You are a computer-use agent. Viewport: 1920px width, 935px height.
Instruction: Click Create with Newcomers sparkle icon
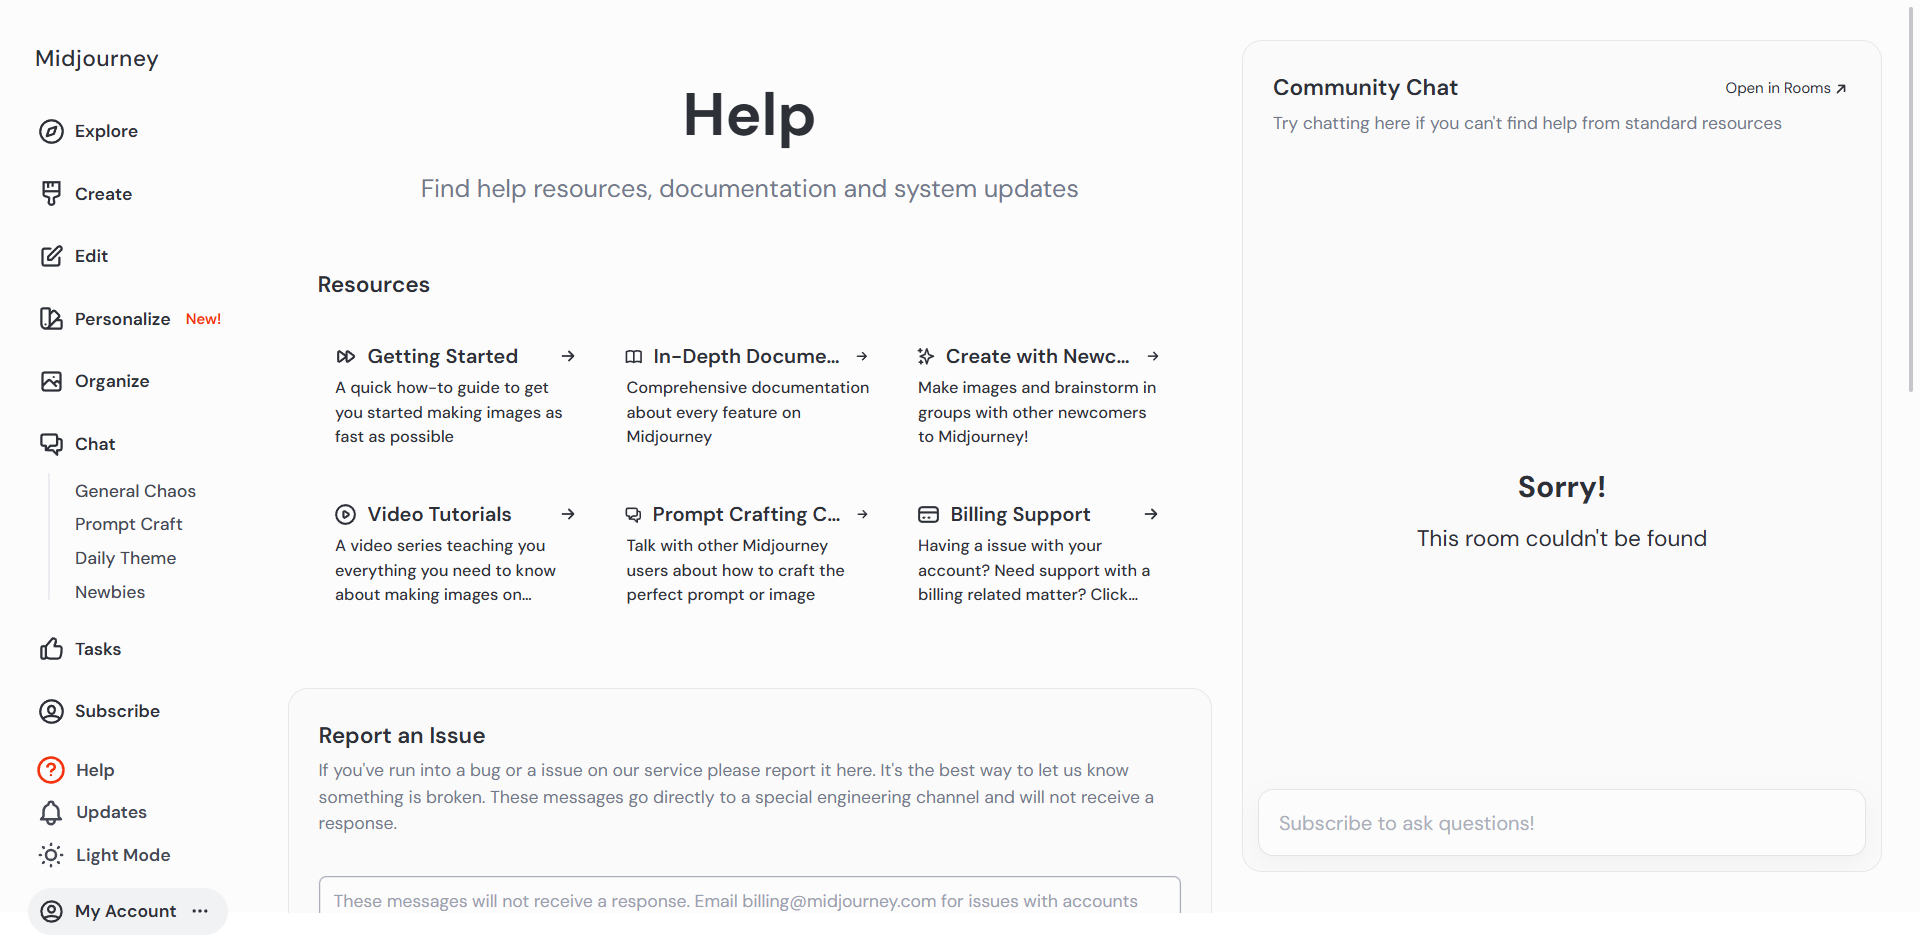(926, 356)
